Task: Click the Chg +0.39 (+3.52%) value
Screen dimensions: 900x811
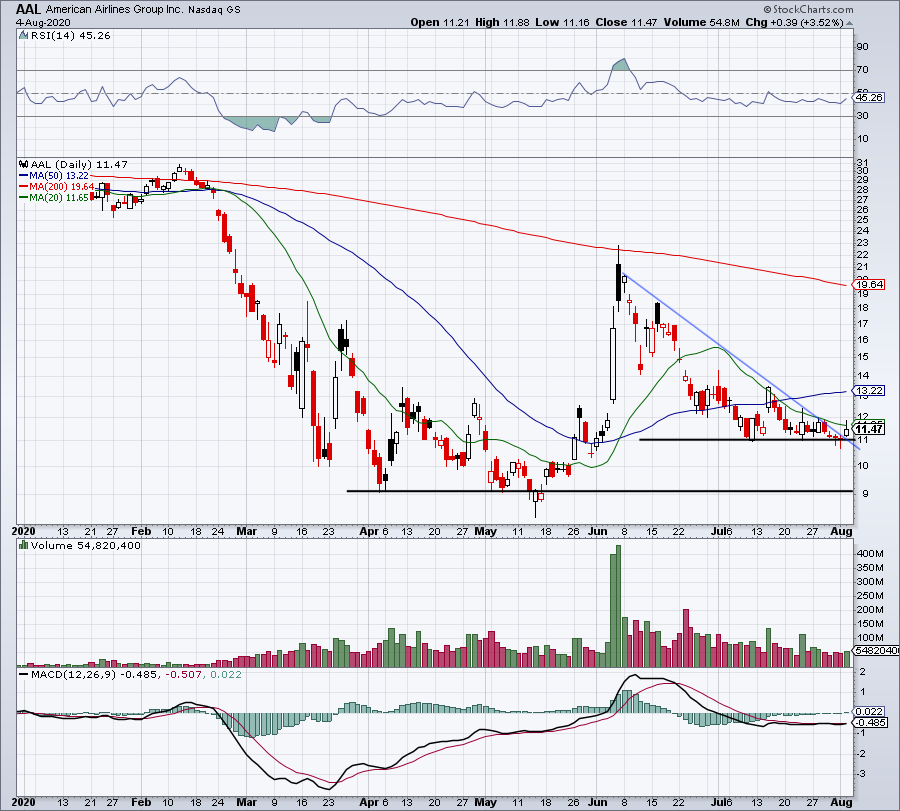Action: pyautogui.click(x=794, y=22)
